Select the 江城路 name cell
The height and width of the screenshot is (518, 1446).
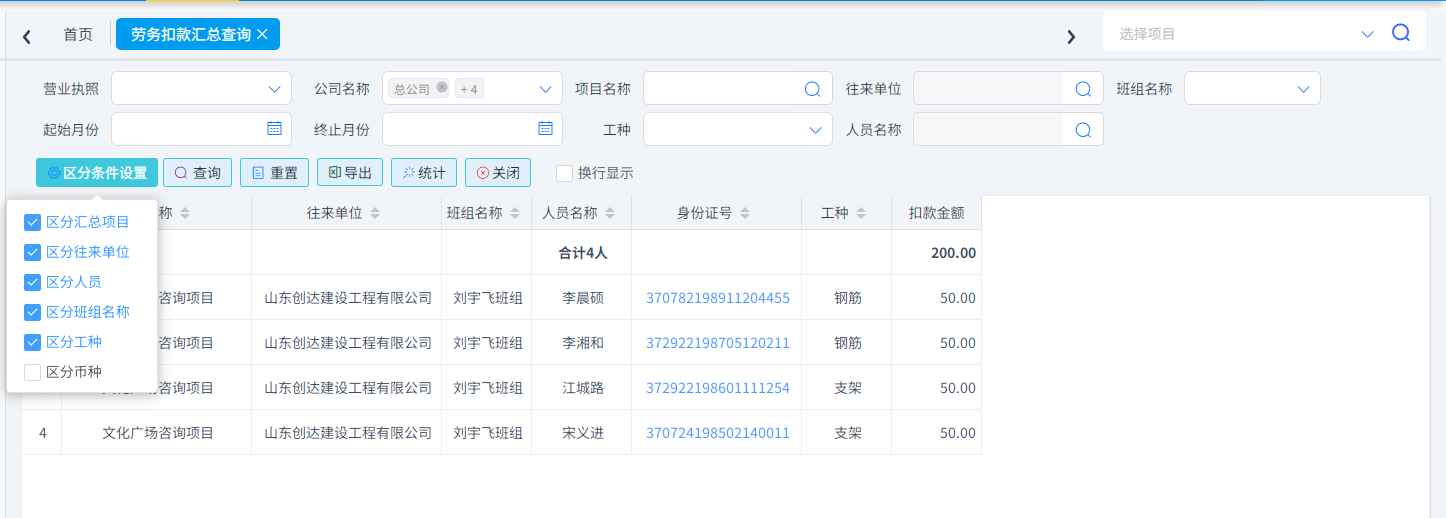click(x=582, y=388)
